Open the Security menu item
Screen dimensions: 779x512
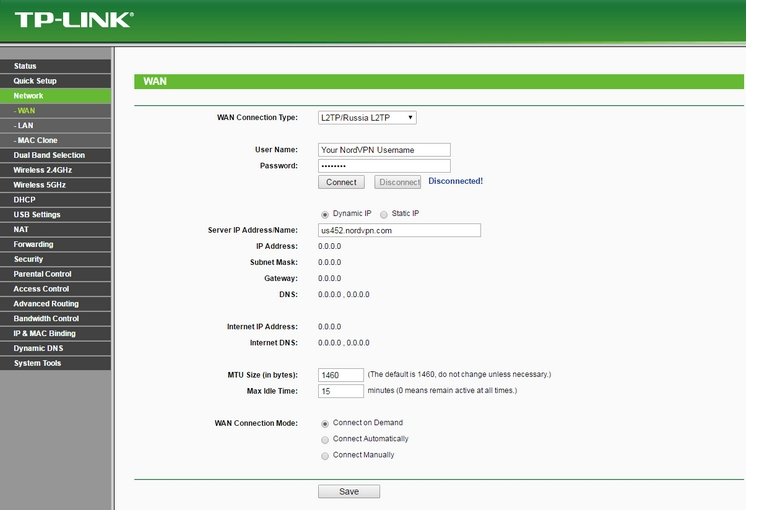[x=55, y=259]
